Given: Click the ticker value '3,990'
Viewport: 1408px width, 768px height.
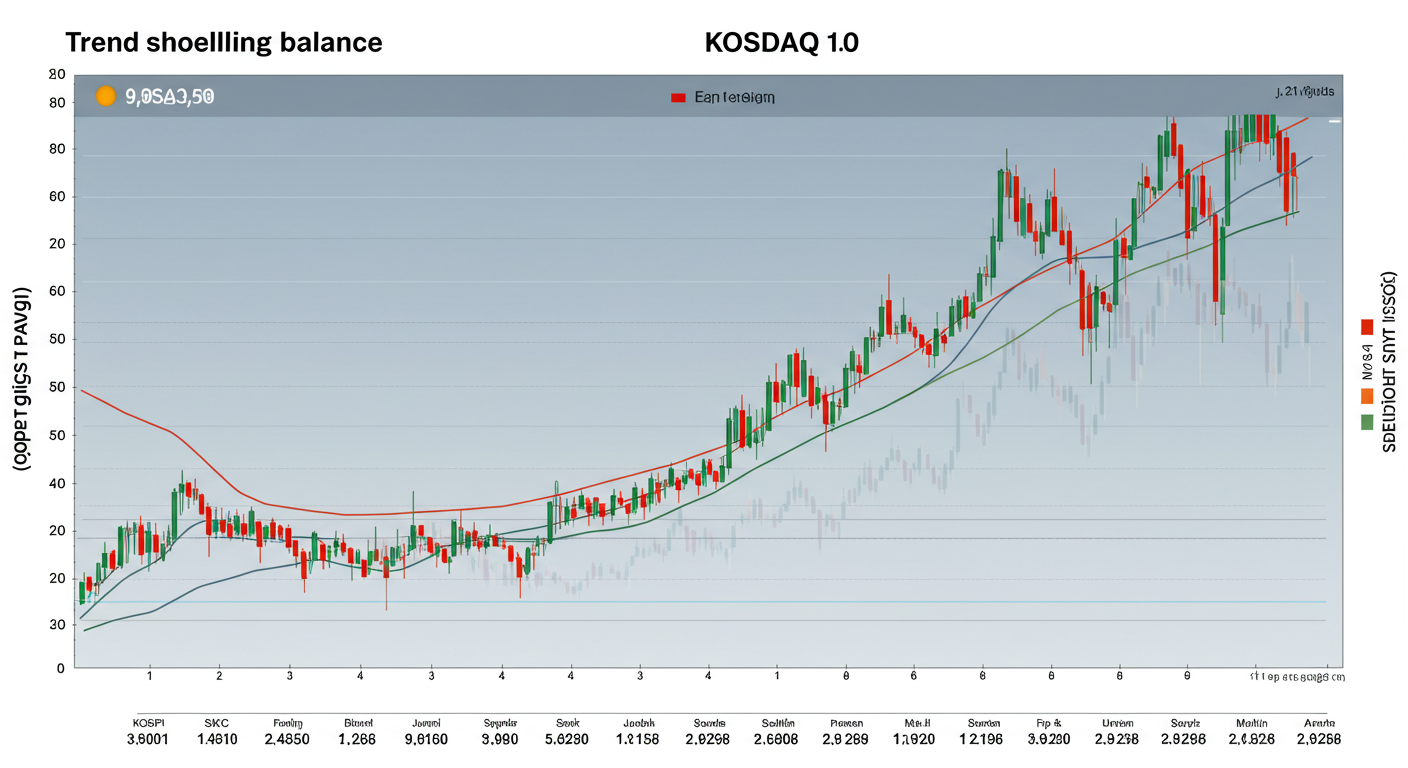Looking at the screenshot, I should point(499,741).
